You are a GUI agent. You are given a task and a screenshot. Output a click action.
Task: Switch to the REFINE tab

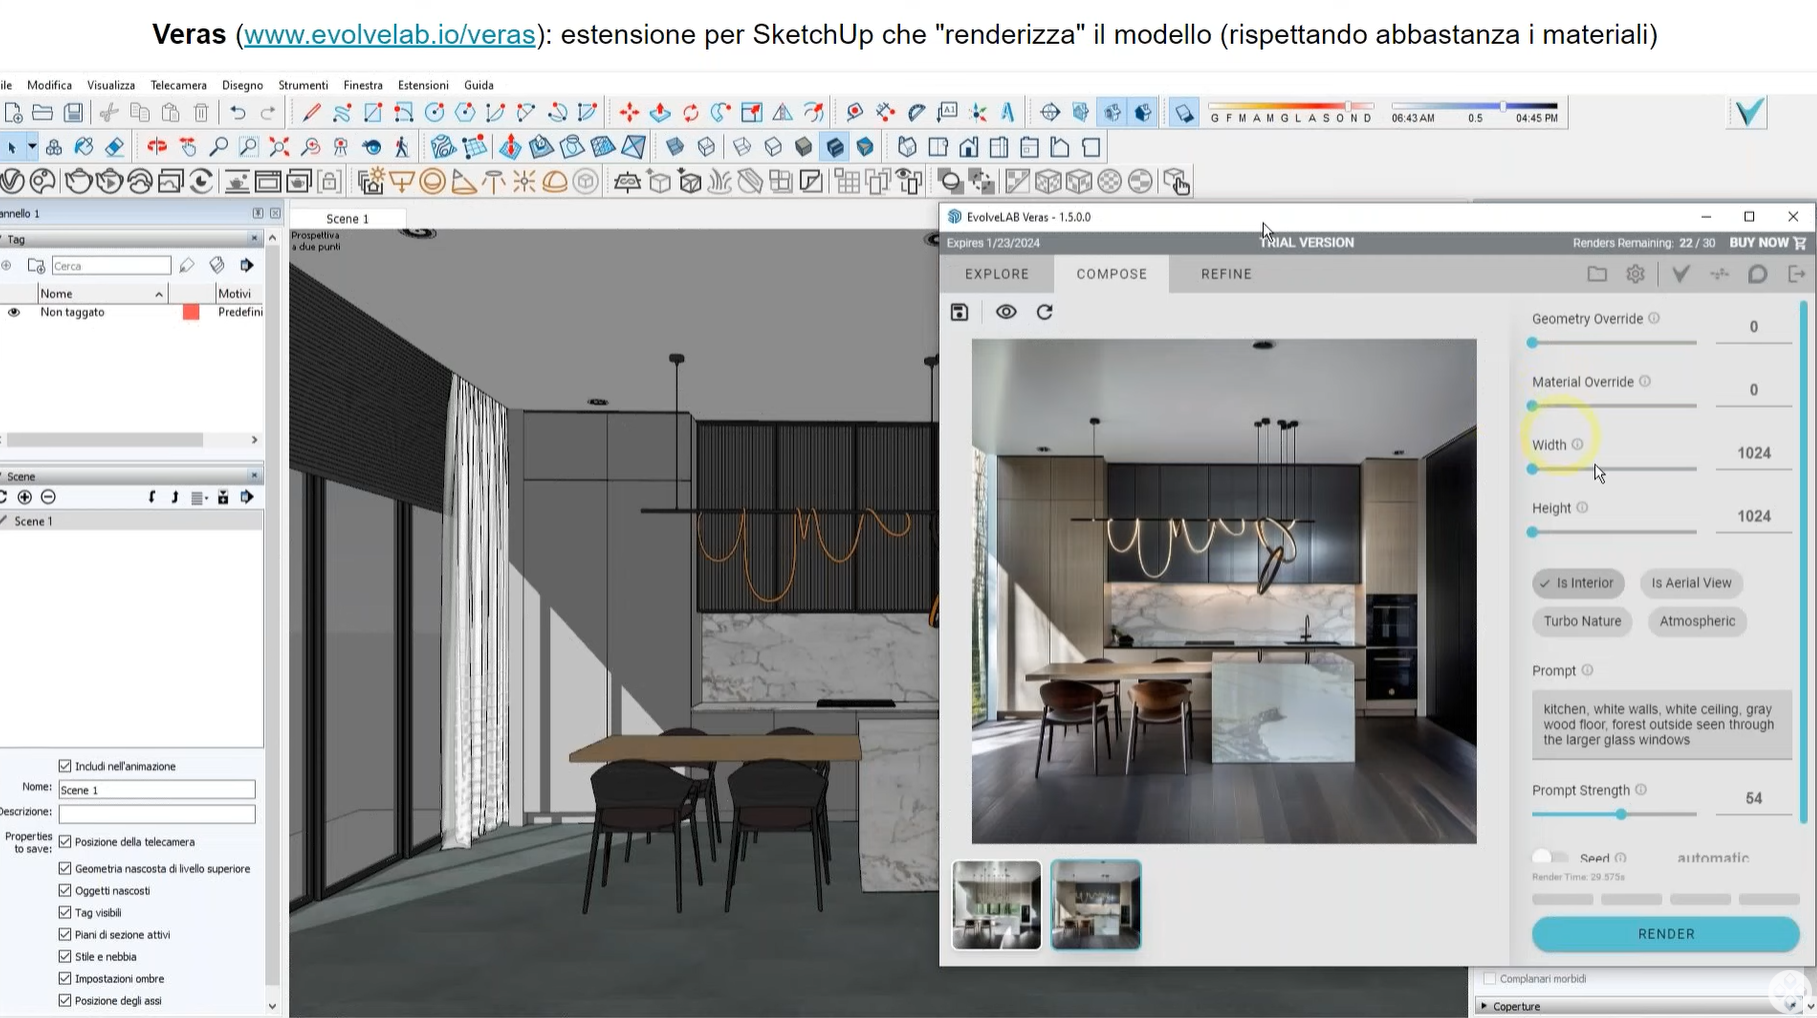pyautogui.click(x=1226, y=274)
